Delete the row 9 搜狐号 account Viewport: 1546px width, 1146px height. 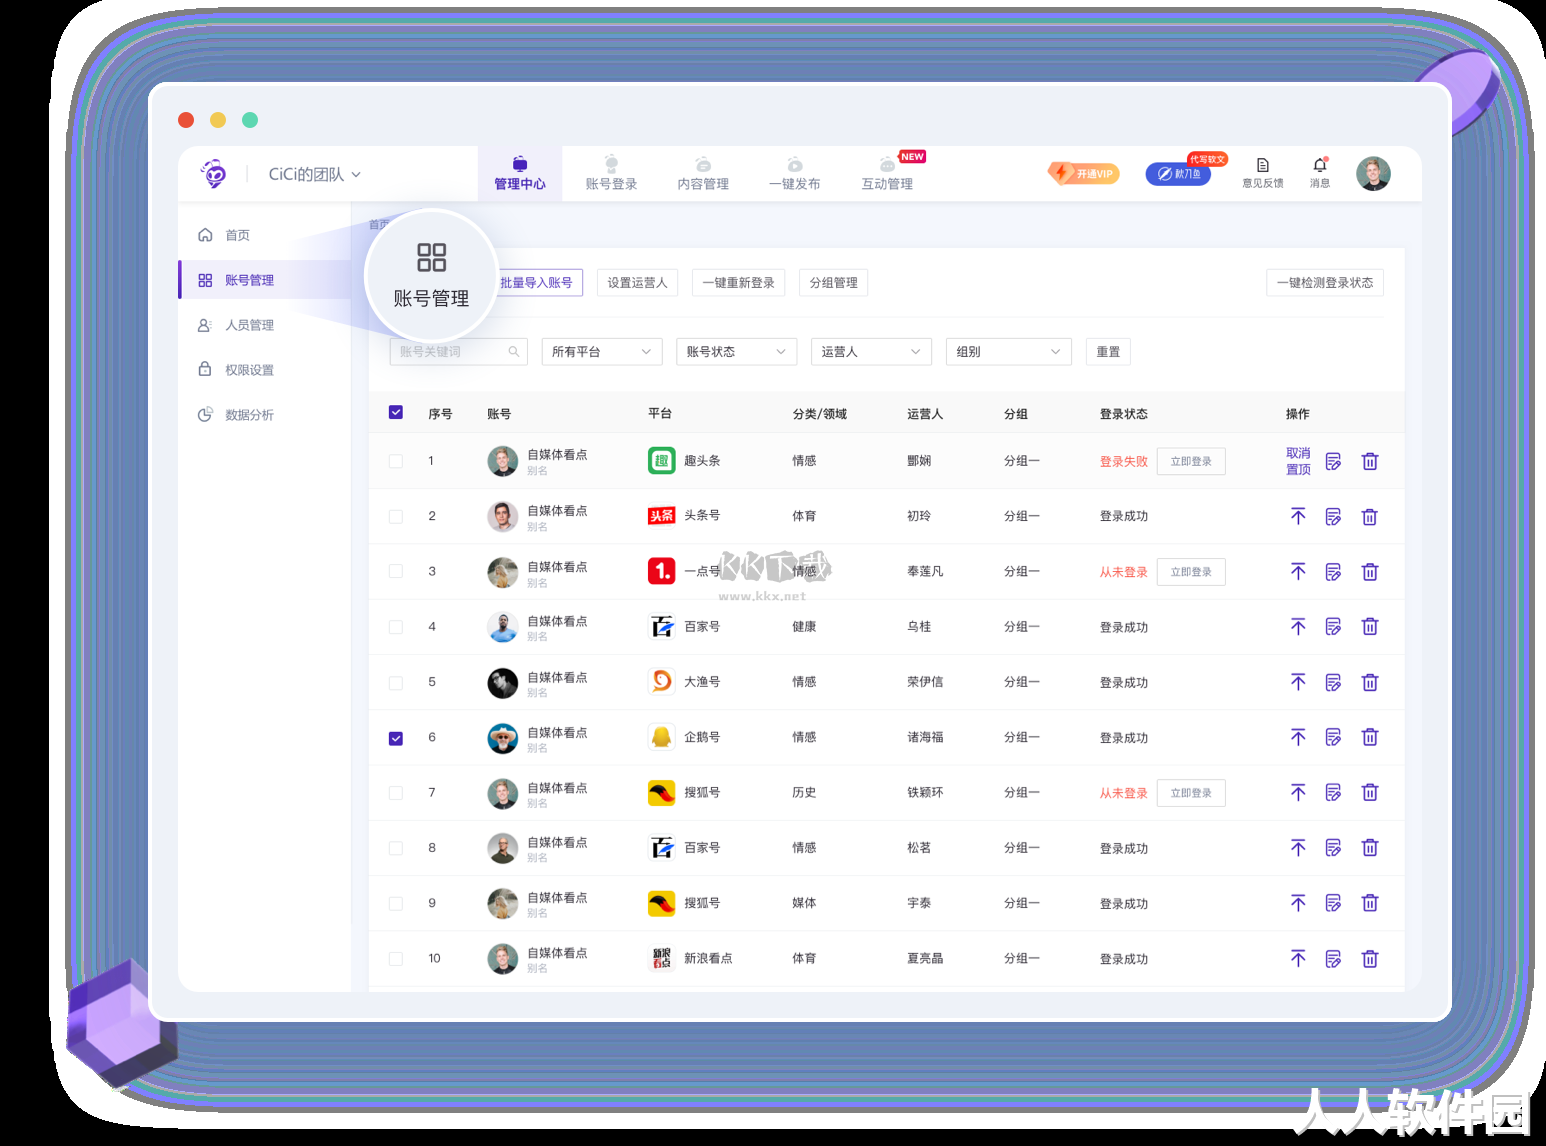pos(1370,903)
